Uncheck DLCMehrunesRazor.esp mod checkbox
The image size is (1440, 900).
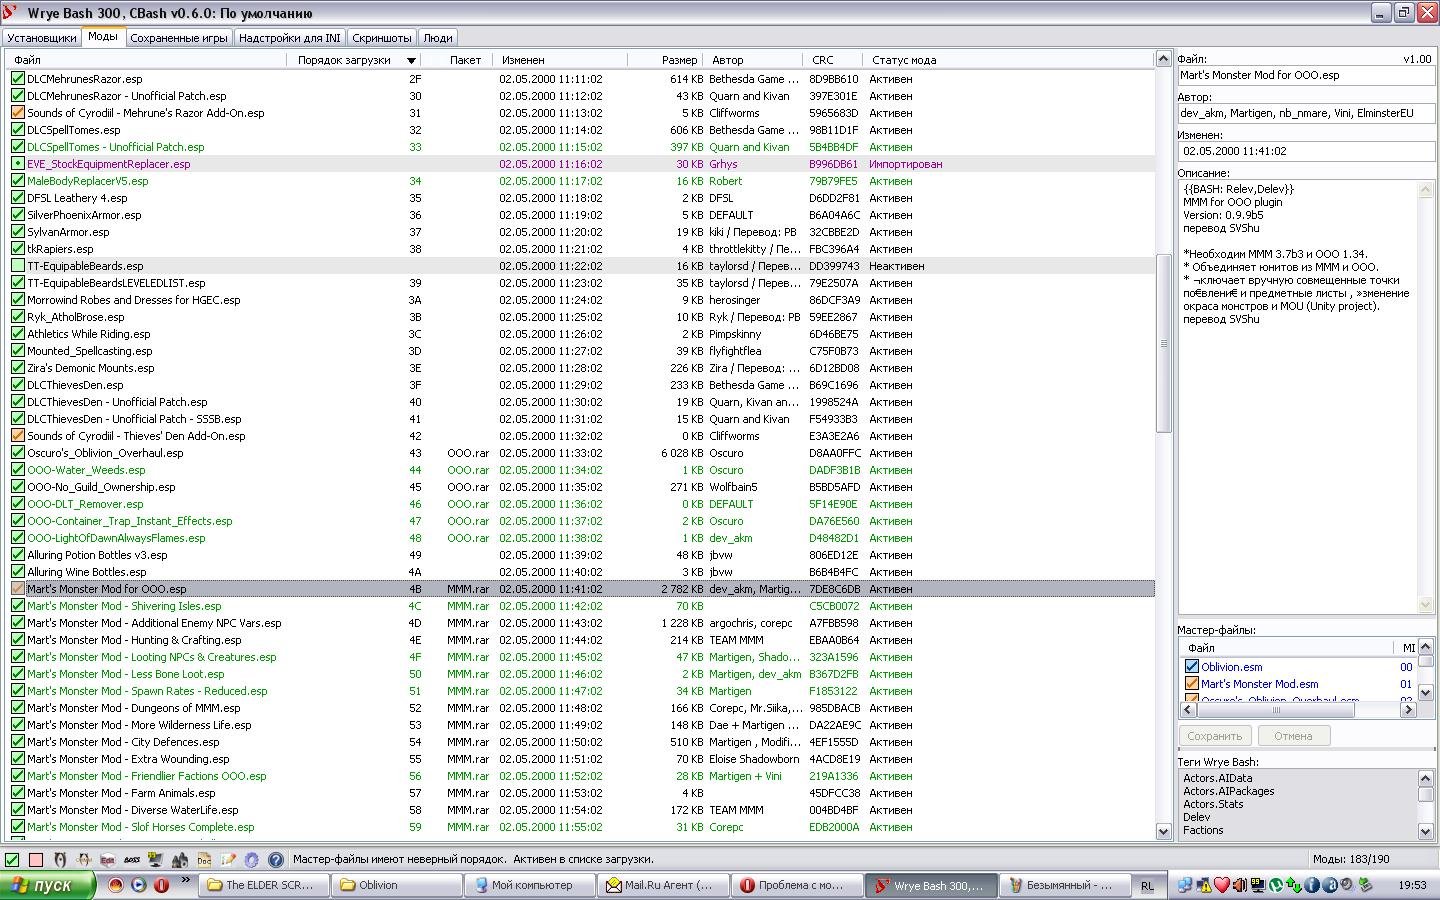pos(17,79)
